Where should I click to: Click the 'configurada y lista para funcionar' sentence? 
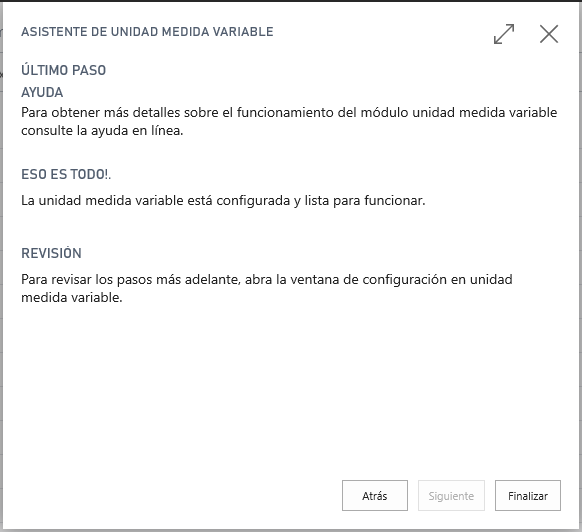(x=321, y=200)
